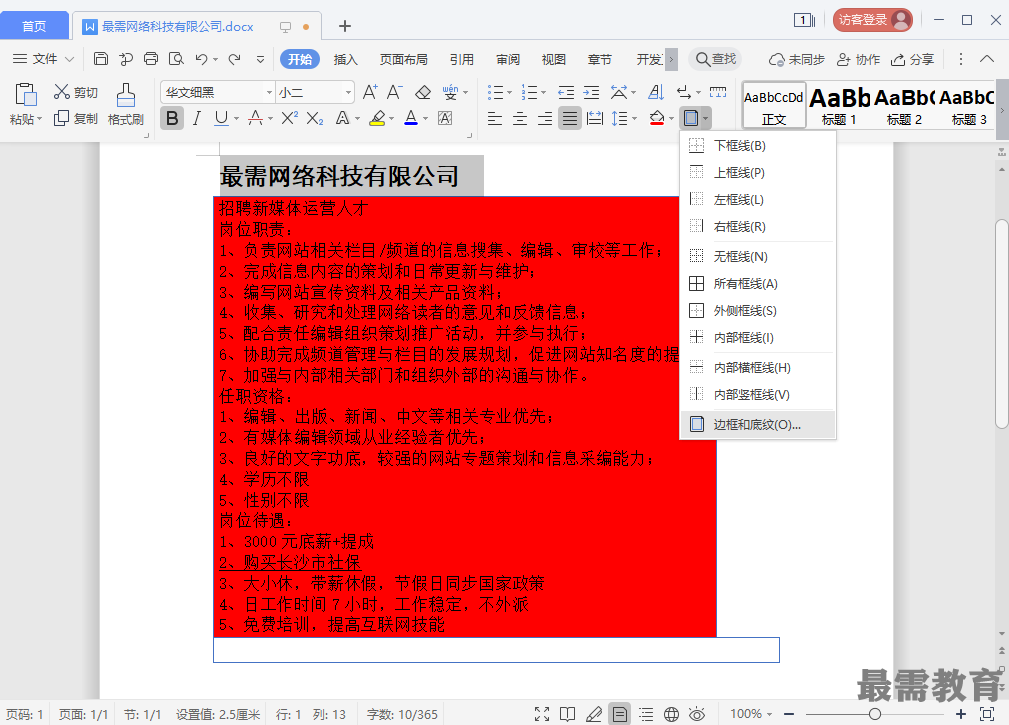Go to the 首页 home tab
The height and width of the screenshot is (725, 1009).
coord(34,26)
